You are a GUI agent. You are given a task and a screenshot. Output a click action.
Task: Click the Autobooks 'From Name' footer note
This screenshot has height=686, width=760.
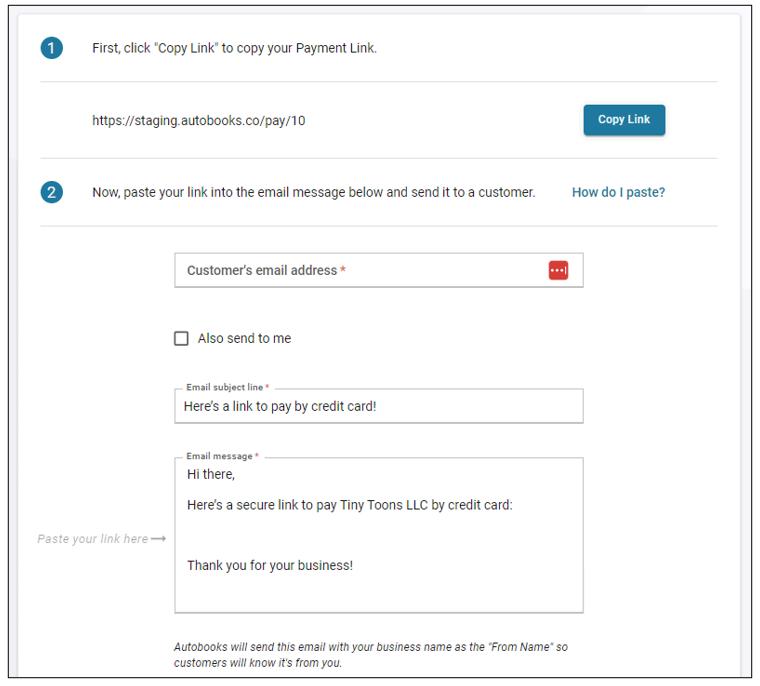point(370,655)
